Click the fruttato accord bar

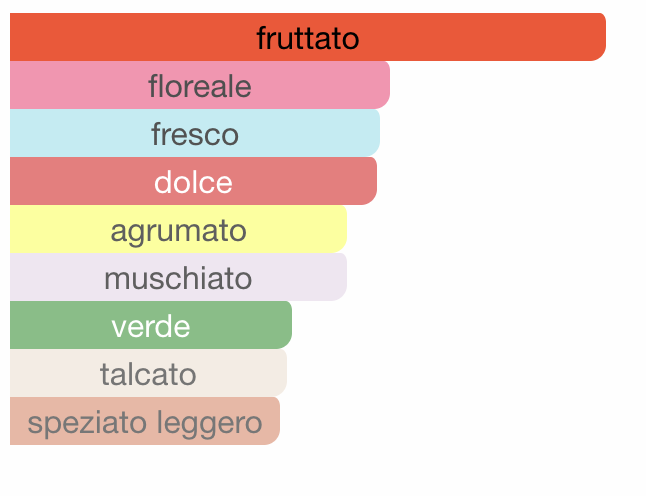coord(308,37)
